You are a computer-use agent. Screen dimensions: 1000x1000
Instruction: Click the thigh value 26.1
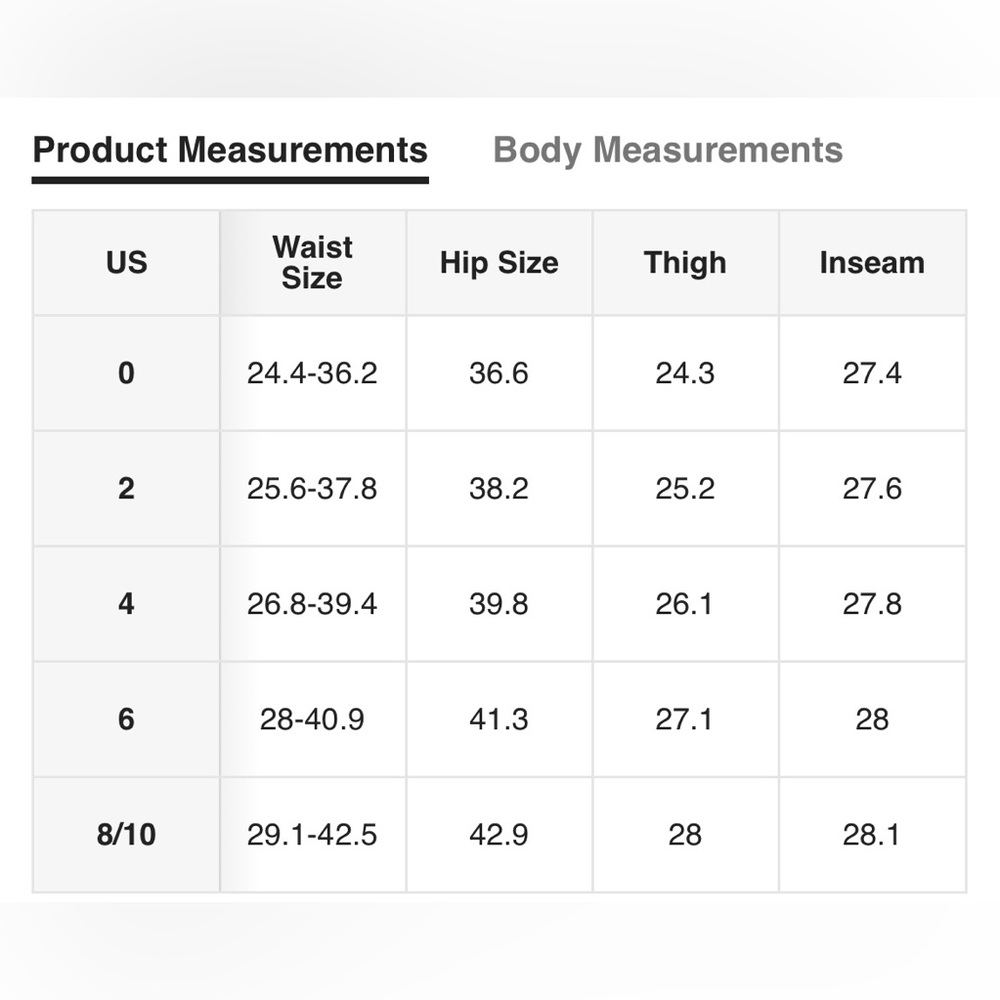pyautogui.click(x=684, y=604)
